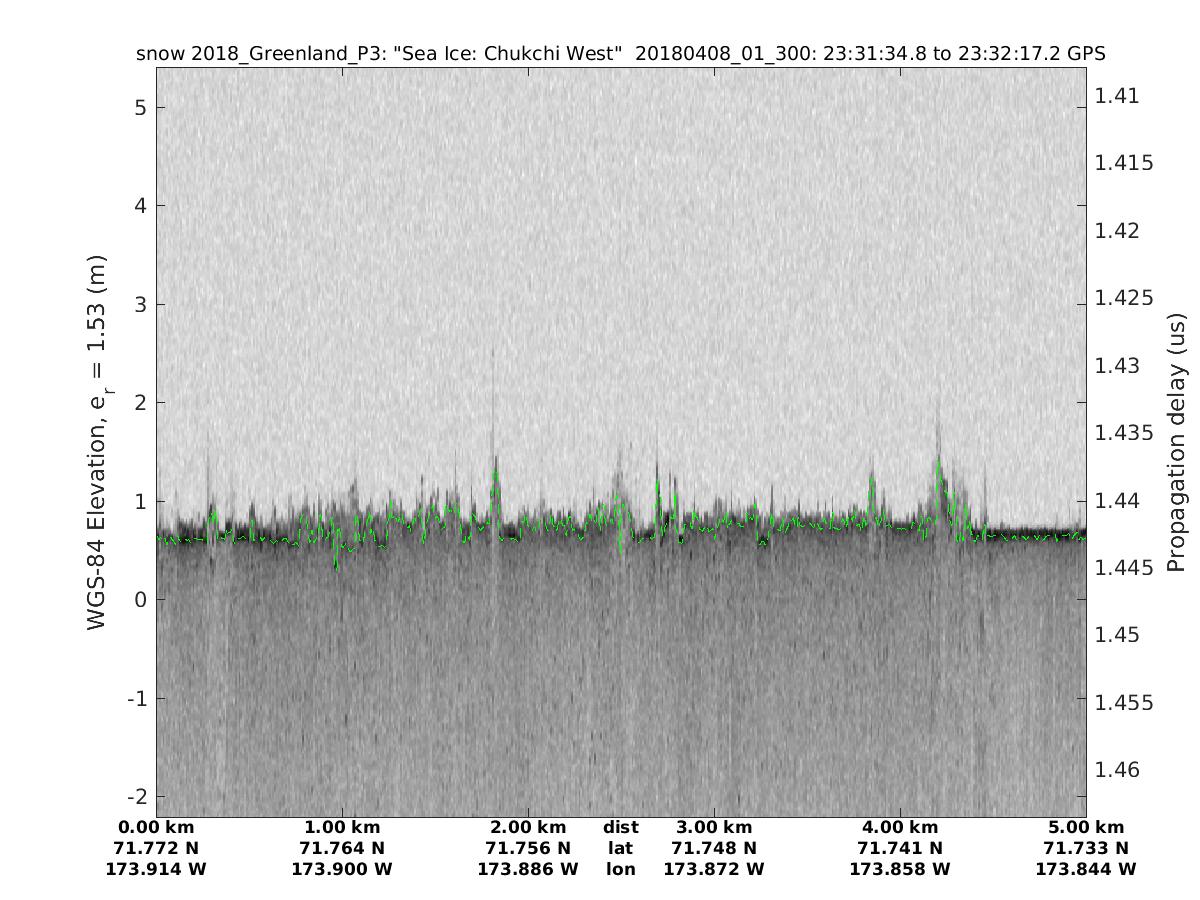Screen dimensions: 1200x900
Task: Click the "3.00 km" distance label
Action: [x=714, y=827]
